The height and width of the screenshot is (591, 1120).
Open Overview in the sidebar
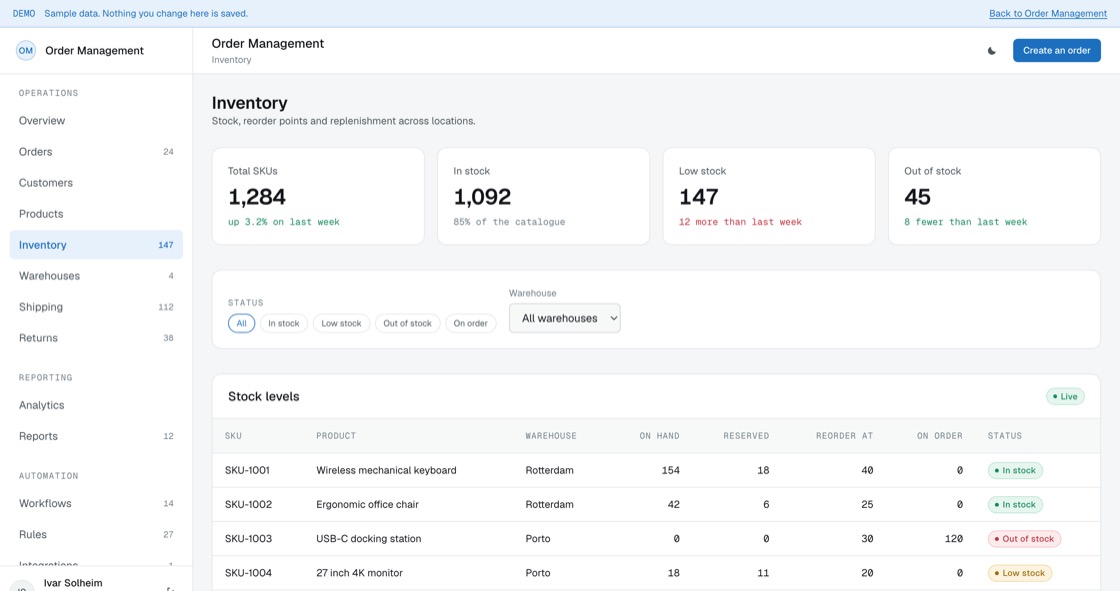click(x=96, y=121)
